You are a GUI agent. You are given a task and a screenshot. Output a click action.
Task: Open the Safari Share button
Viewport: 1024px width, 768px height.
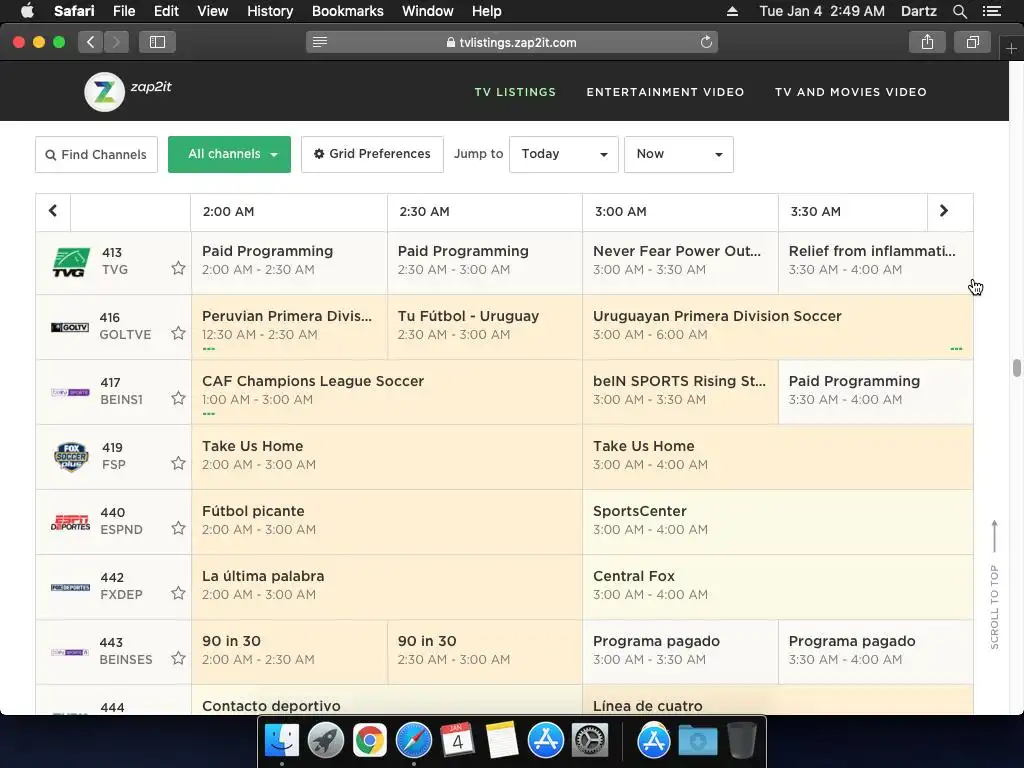(x=927, y=42)
